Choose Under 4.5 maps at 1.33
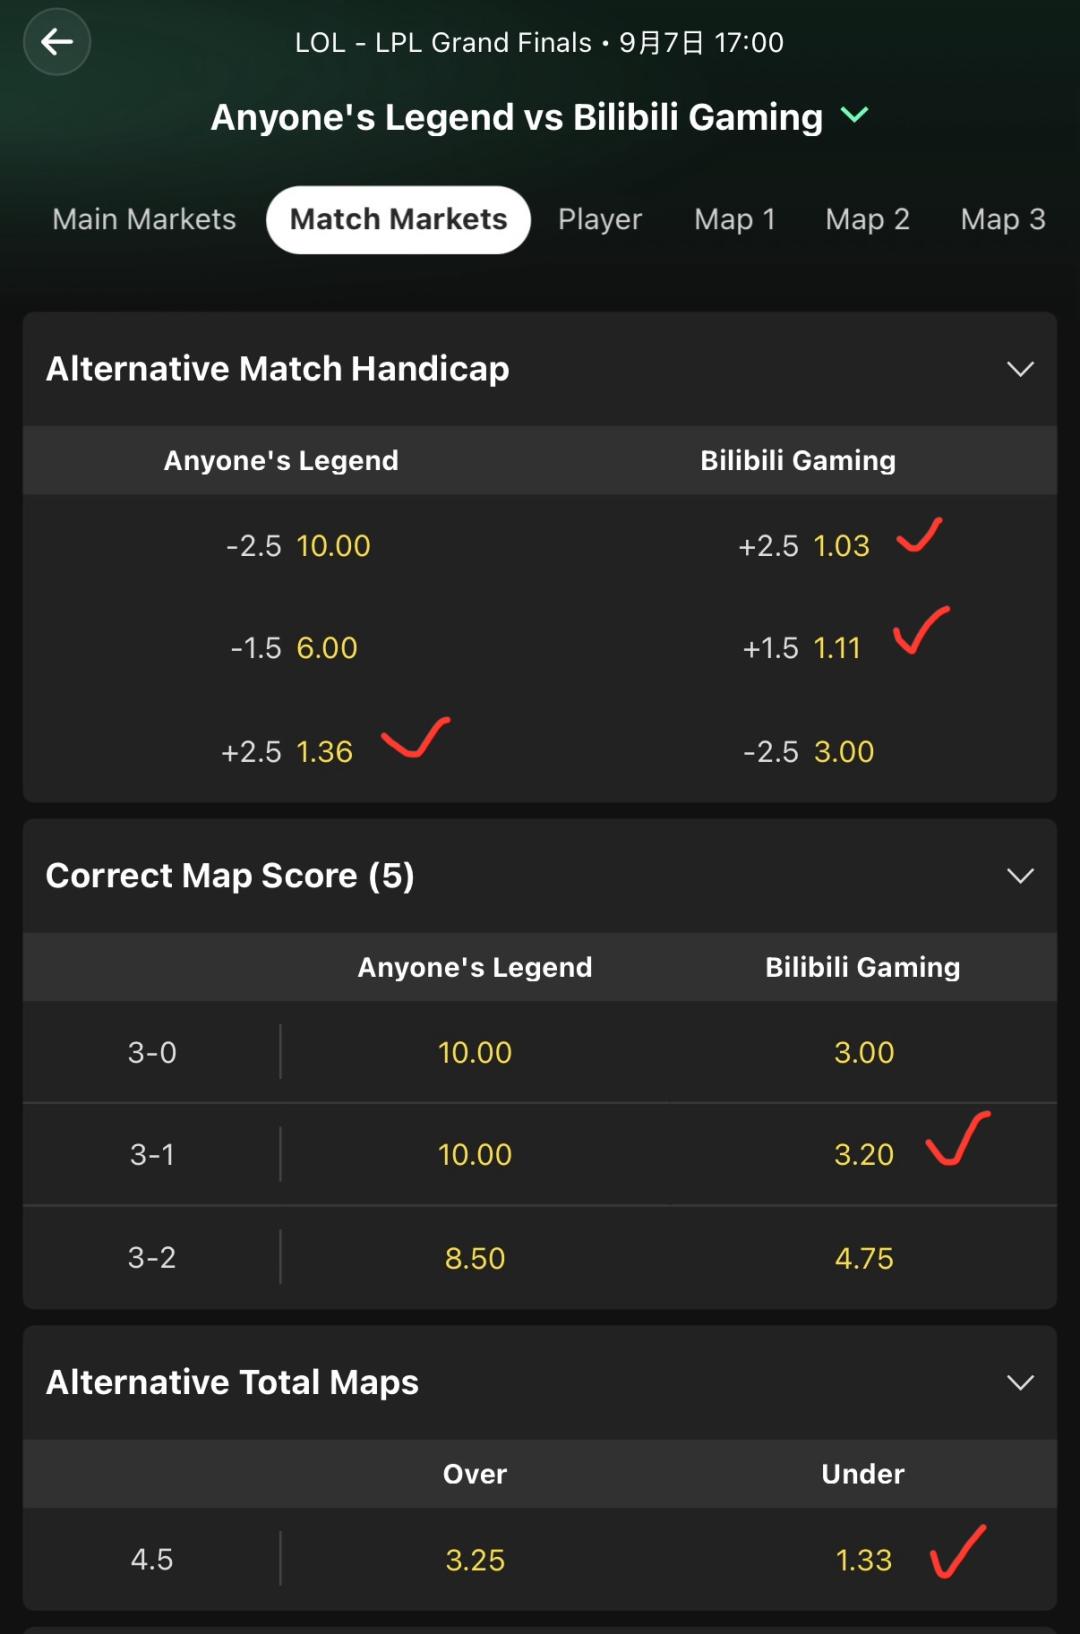This screenshot has width=1080, height=1634. pyautogui.click(x=864, y=1560)
